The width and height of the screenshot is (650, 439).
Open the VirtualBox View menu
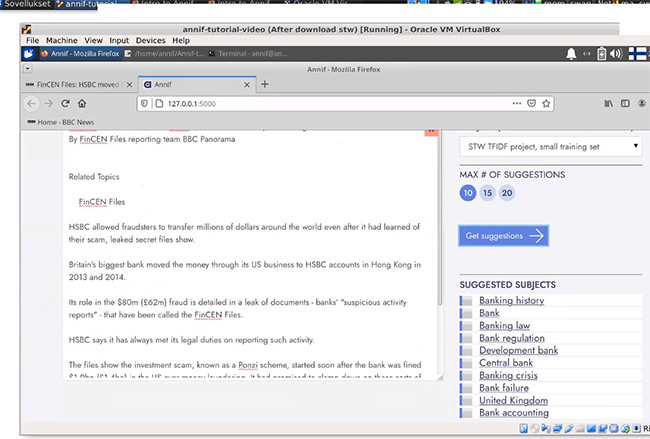point(93,40)
